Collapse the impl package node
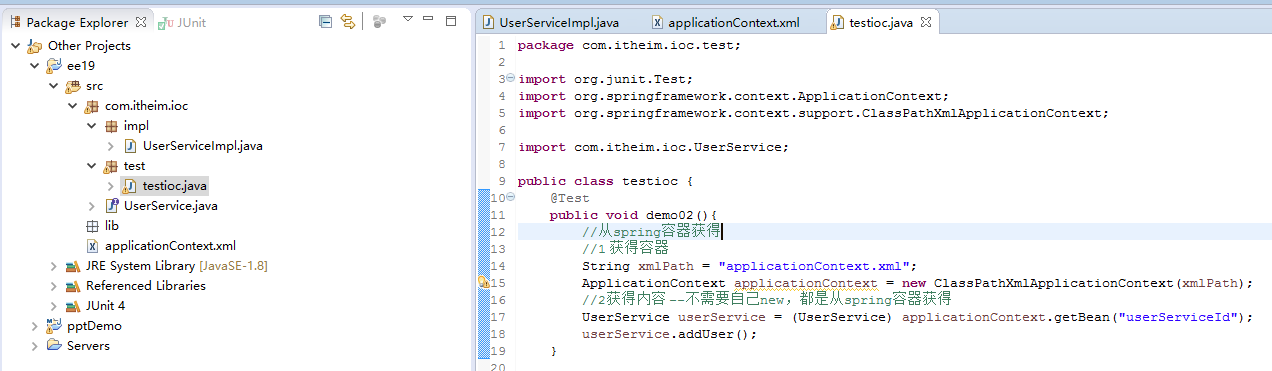Viewport: 1272px width, 371px height. click(91, 126)
